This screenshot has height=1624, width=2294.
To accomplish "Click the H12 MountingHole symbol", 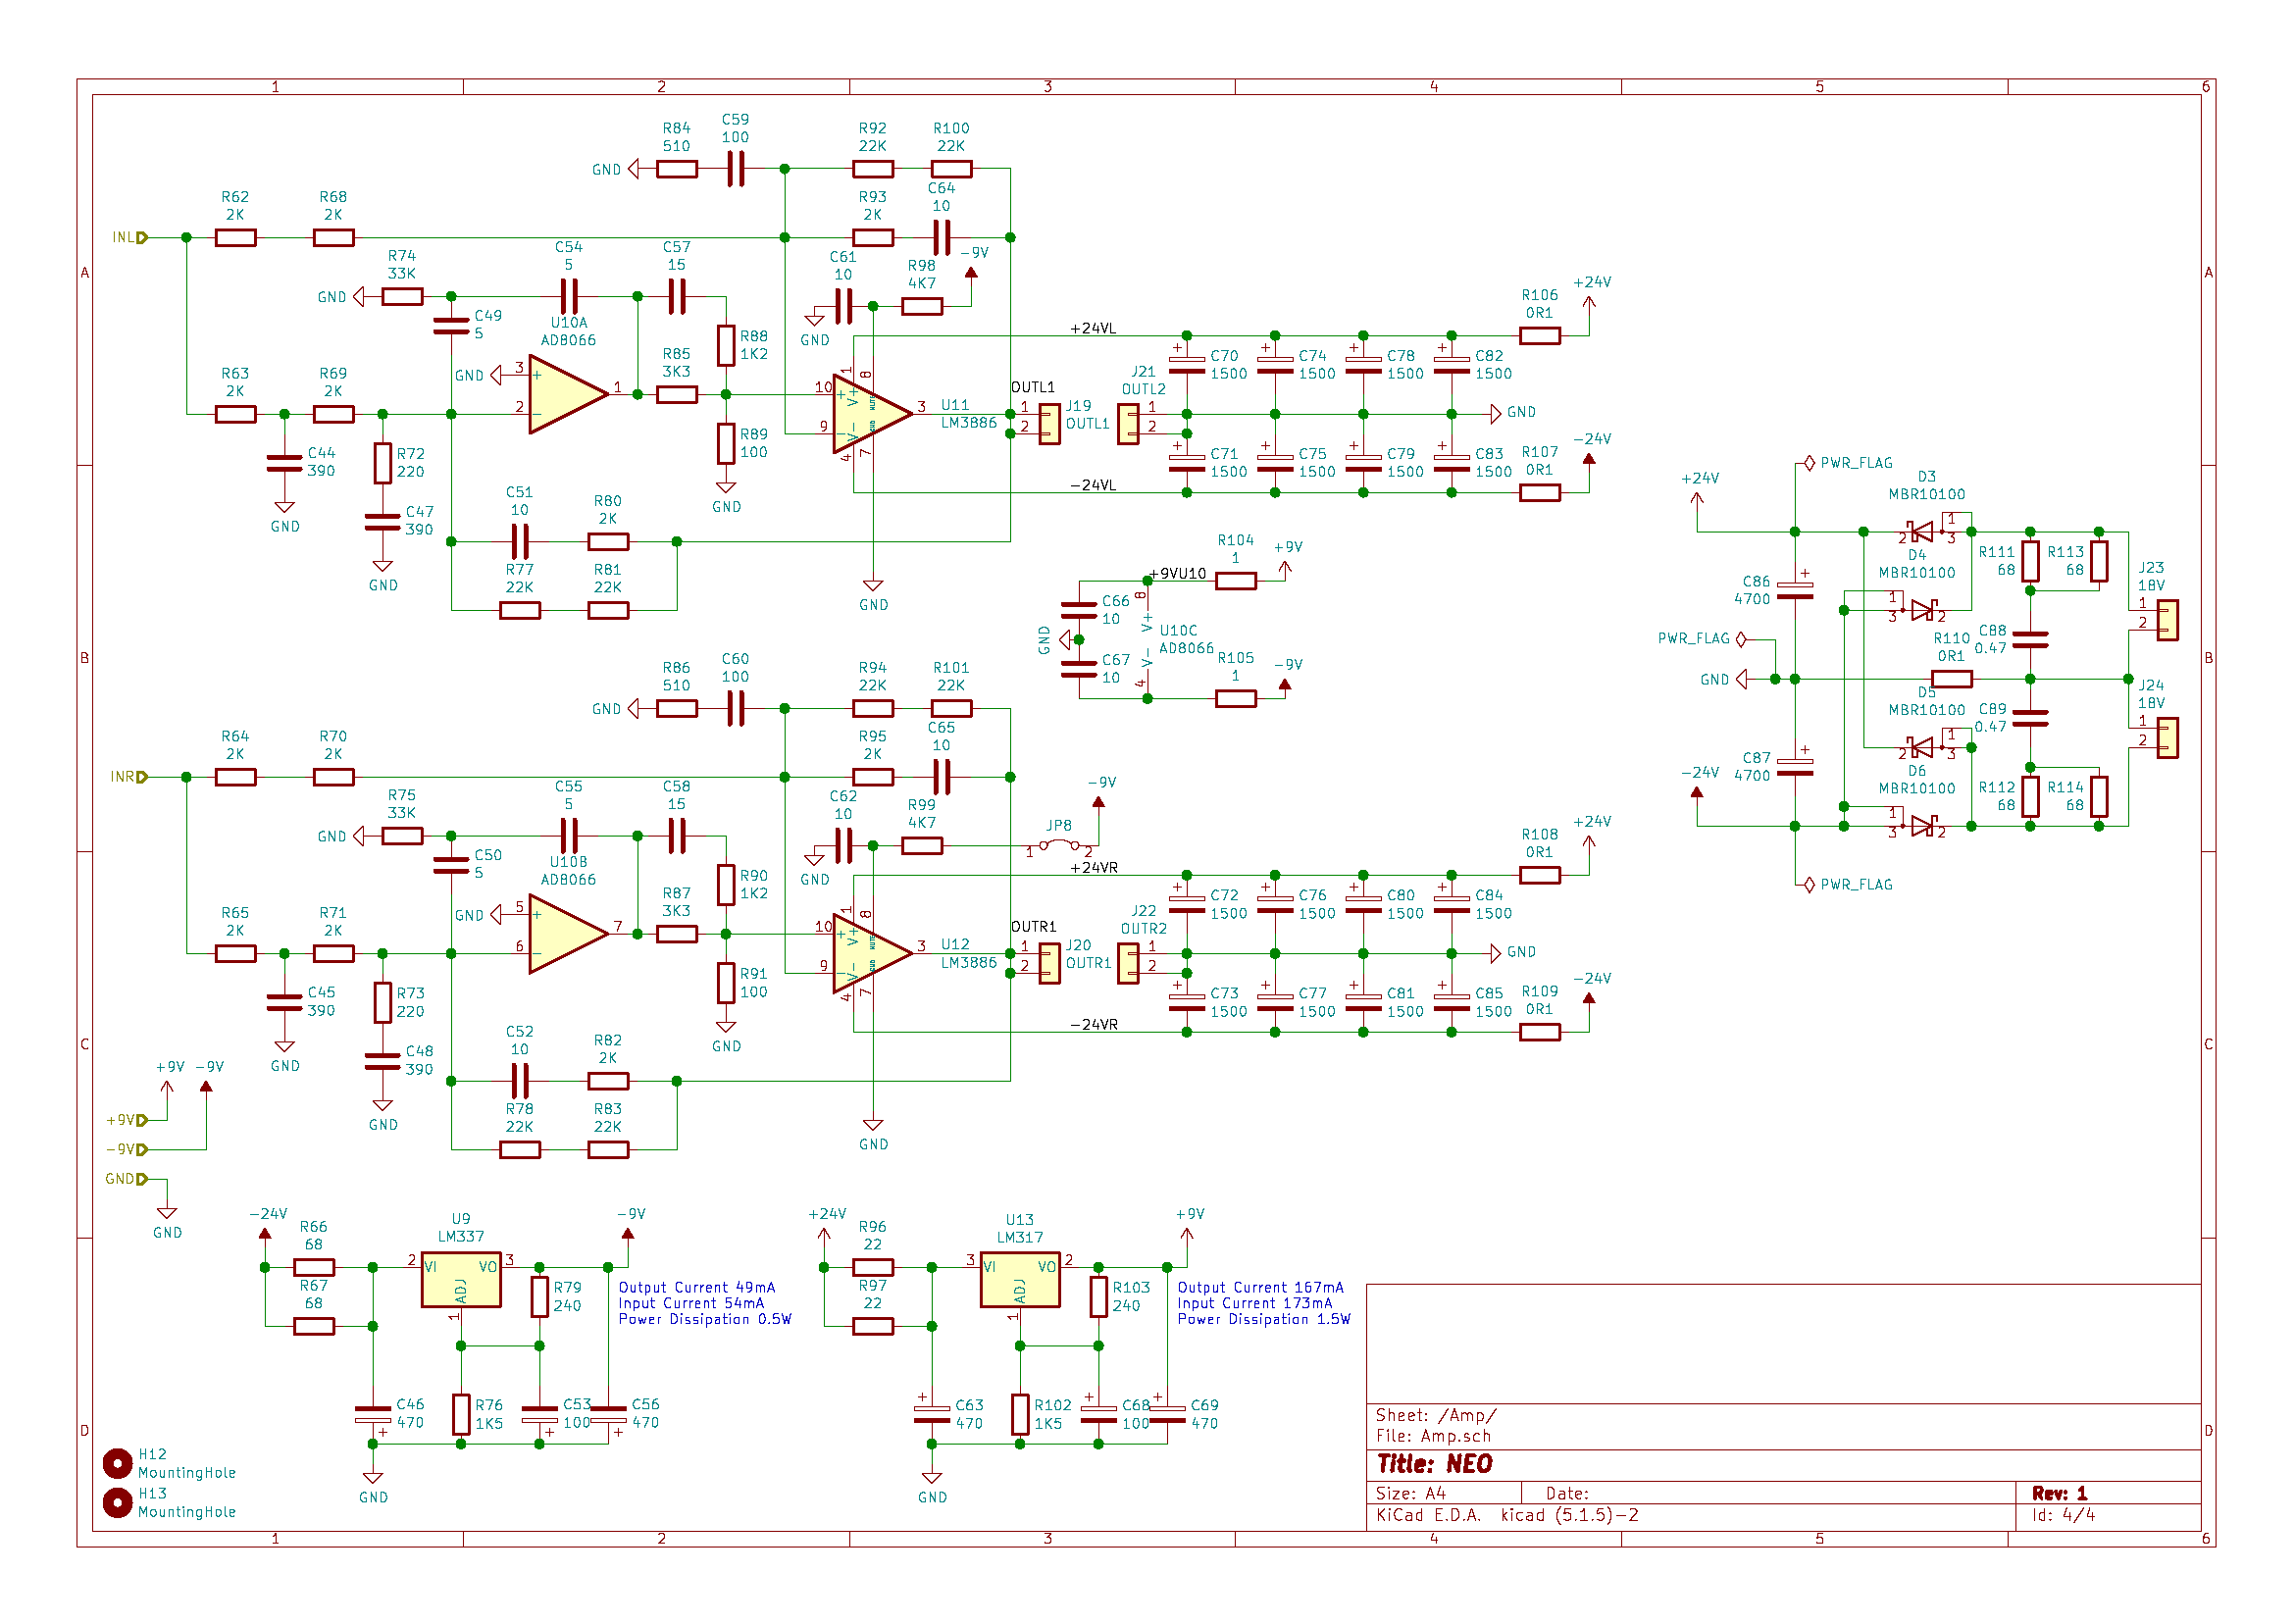I will [x=118, y=1464].
